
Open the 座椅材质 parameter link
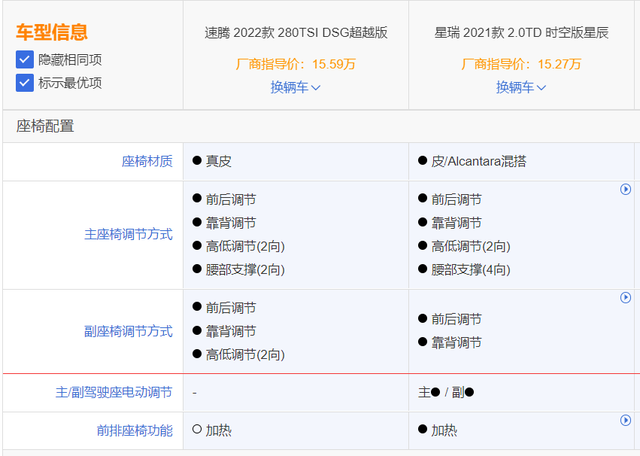(x=147, y=161)
